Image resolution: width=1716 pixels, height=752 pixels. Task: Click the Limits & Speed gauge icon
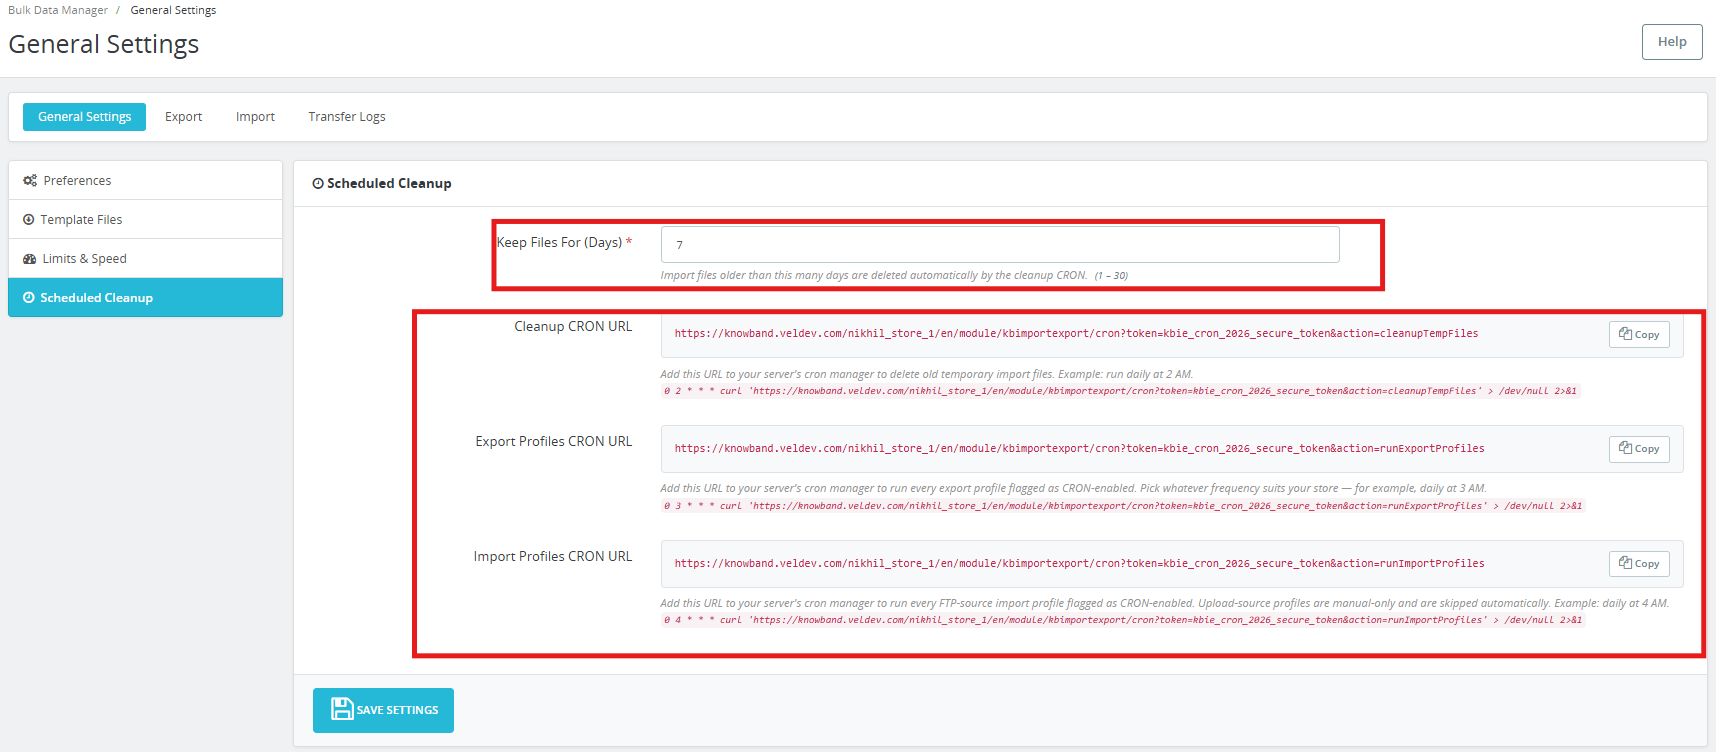(x=30, y=259)
